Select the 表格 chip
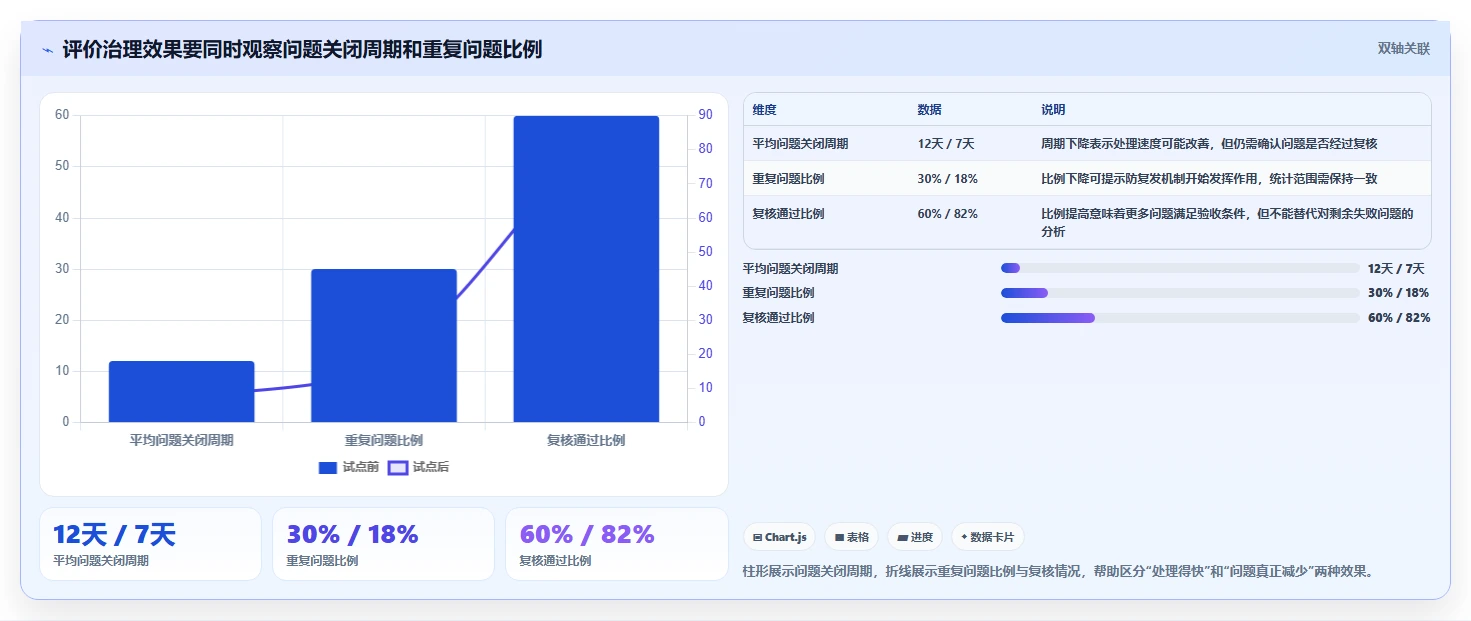 coord(852,537)
